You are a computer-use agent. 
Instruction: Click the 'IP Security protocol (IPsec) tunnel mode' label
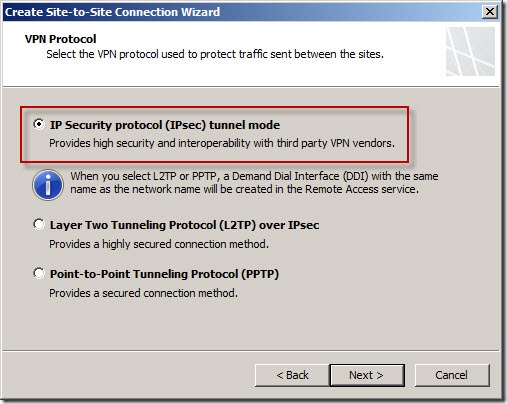tap(165, 125)
